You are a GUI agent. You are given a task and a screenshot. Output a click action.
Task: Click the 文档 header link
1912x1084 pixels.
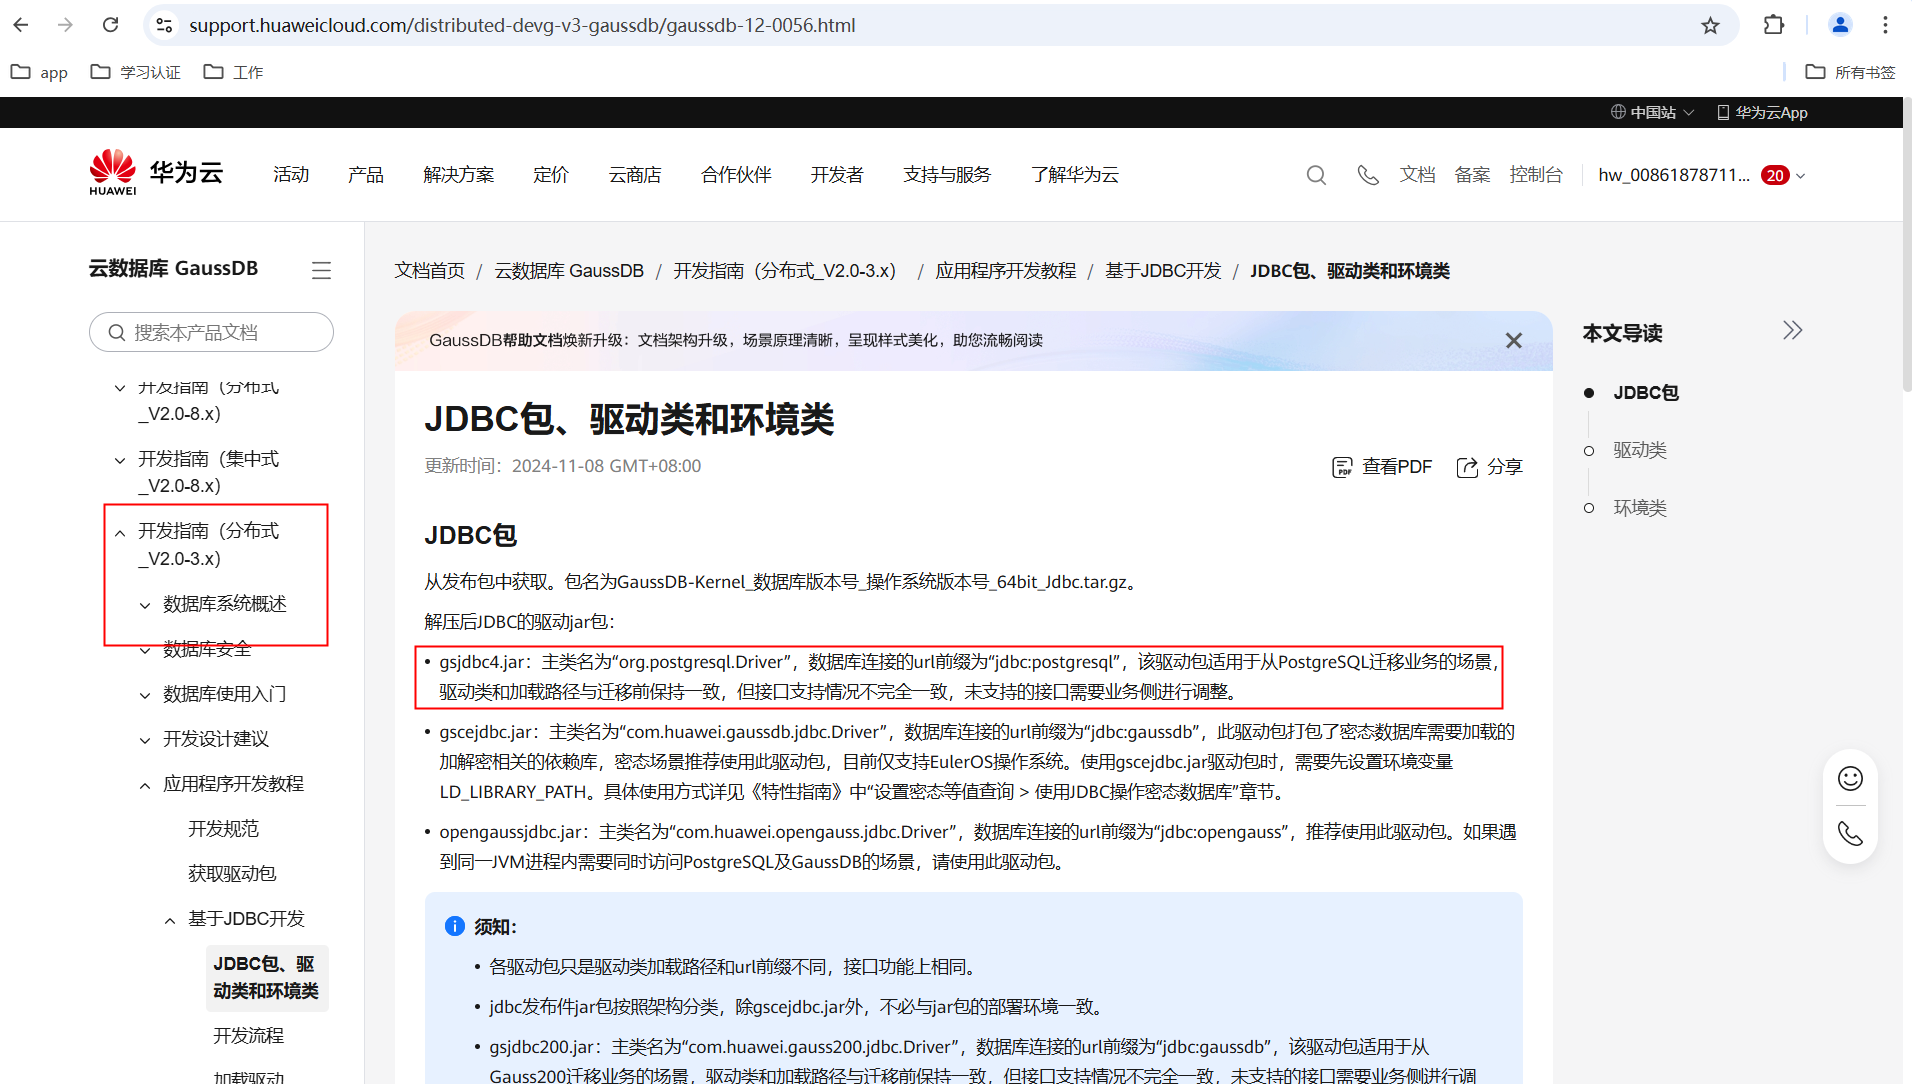[1417, 175]
